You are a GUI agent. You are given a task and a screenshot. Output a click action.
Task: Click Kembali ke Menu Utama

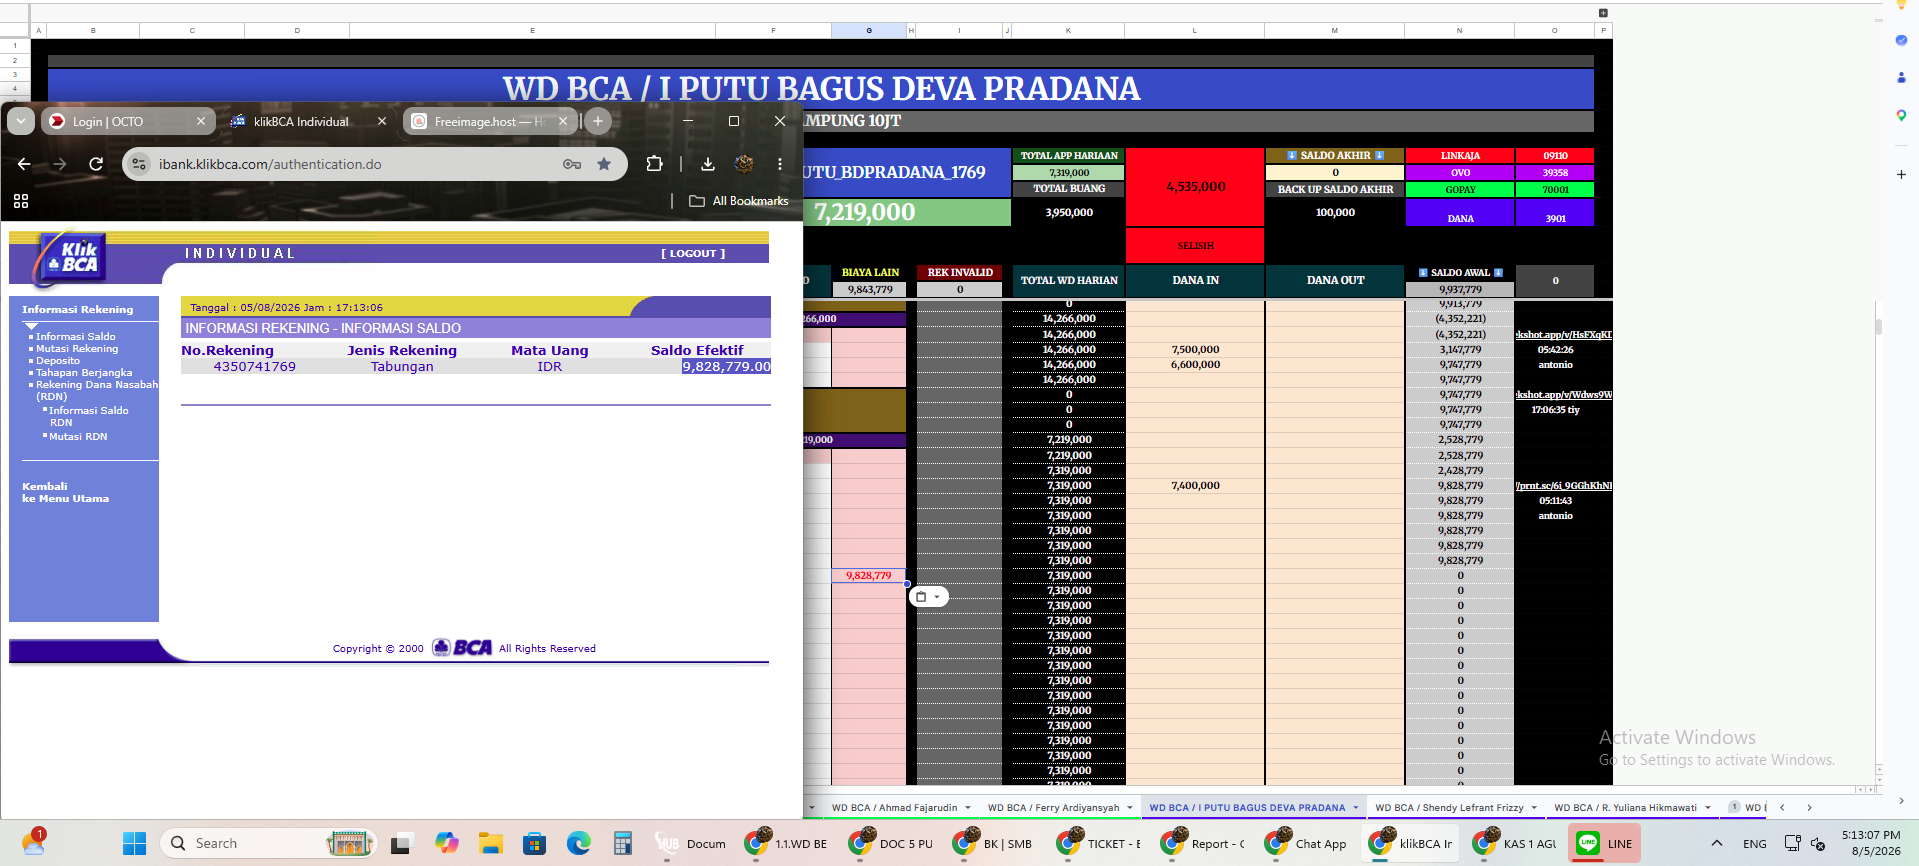click(x=66, y=492)
